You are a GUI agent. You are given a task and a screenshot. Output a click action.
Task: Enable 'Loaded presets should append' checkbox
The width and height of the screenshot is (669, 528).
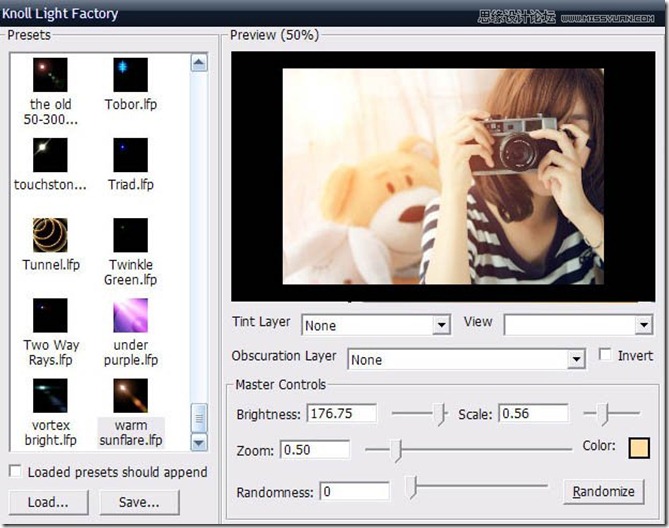point(15,471)
